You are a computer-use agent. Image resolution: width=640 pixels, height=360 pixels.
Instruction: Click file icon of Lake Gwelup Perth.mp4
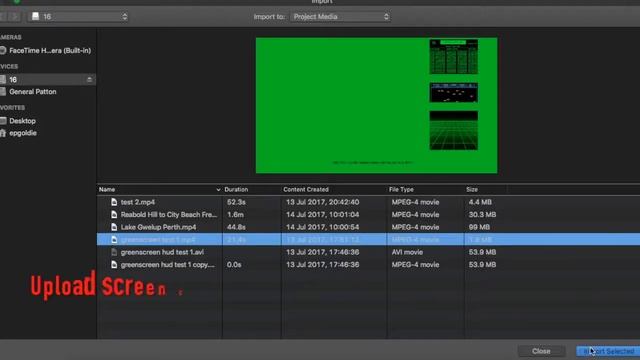(114, 227)
